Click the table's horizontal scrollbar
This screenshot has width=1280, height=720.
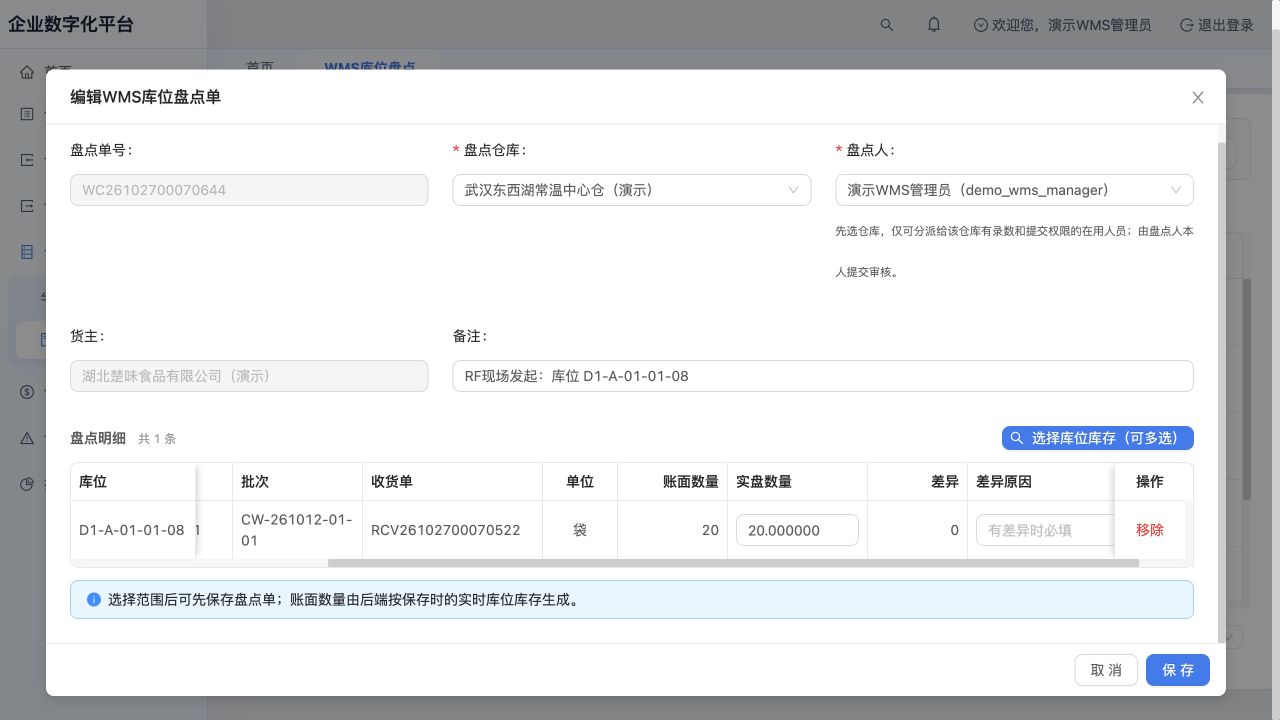tap(733, 563)
